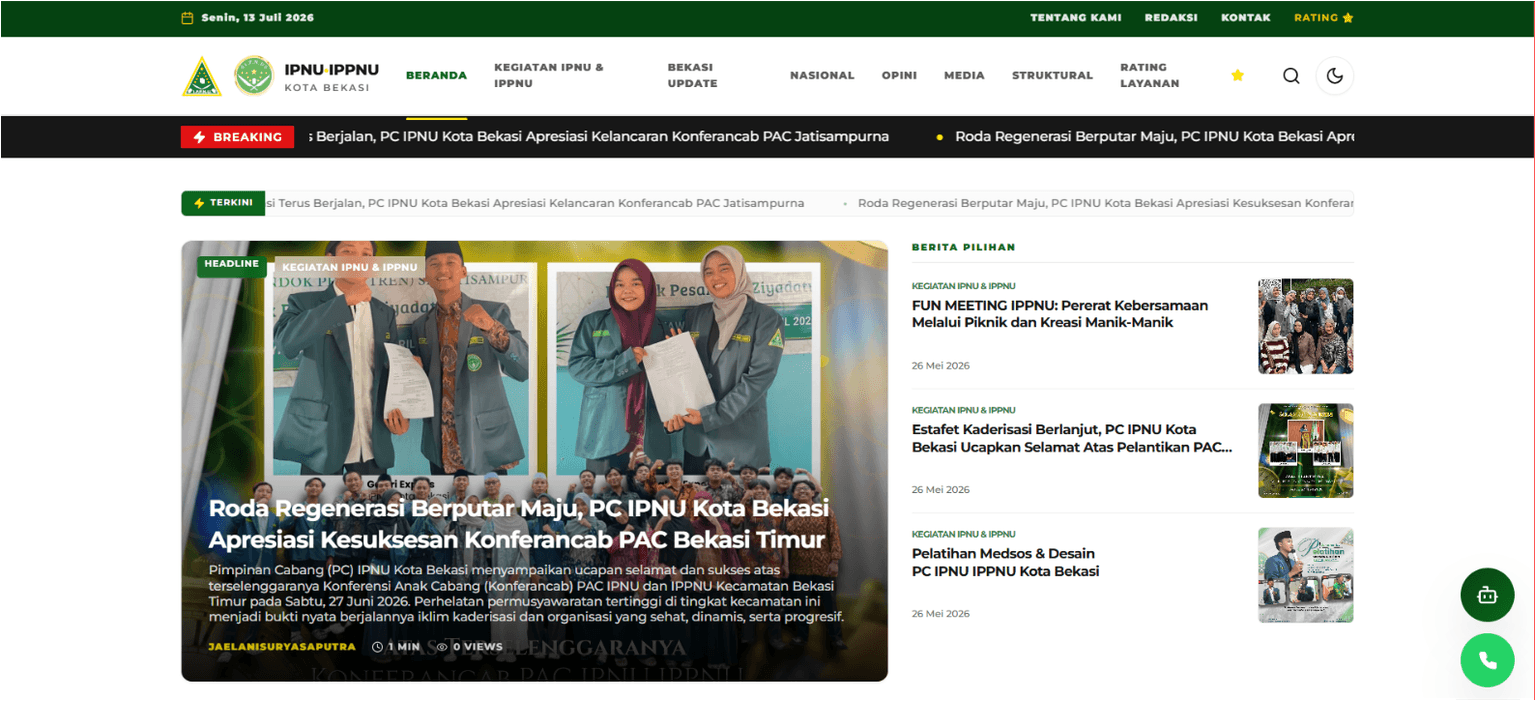Click thumbnail of Estafet Kaderisasi article
1536x701 pixels.
1305,450
